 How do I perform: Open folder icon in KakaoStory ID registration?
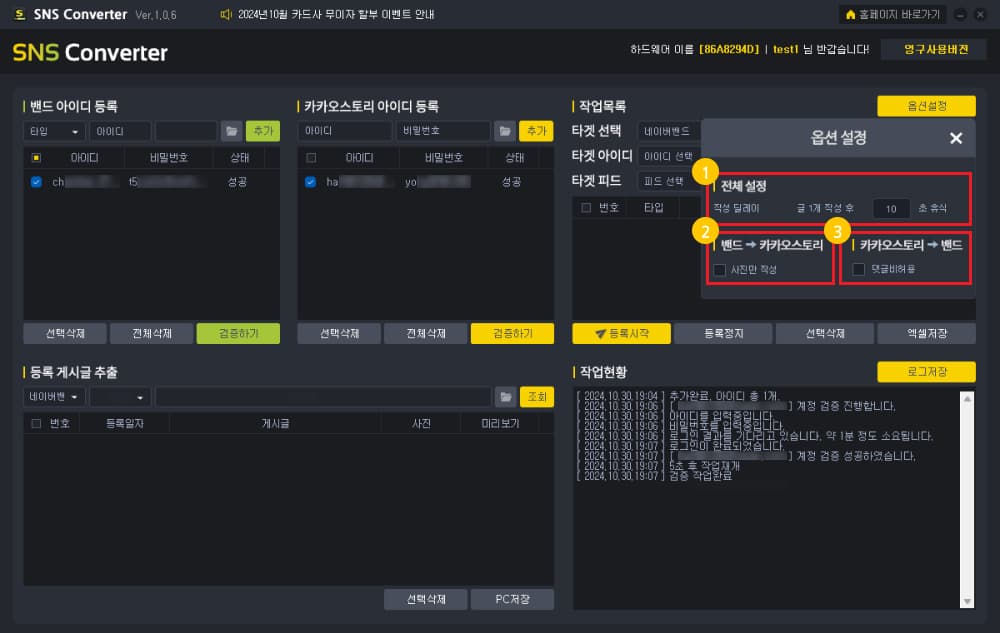point(505,131)
